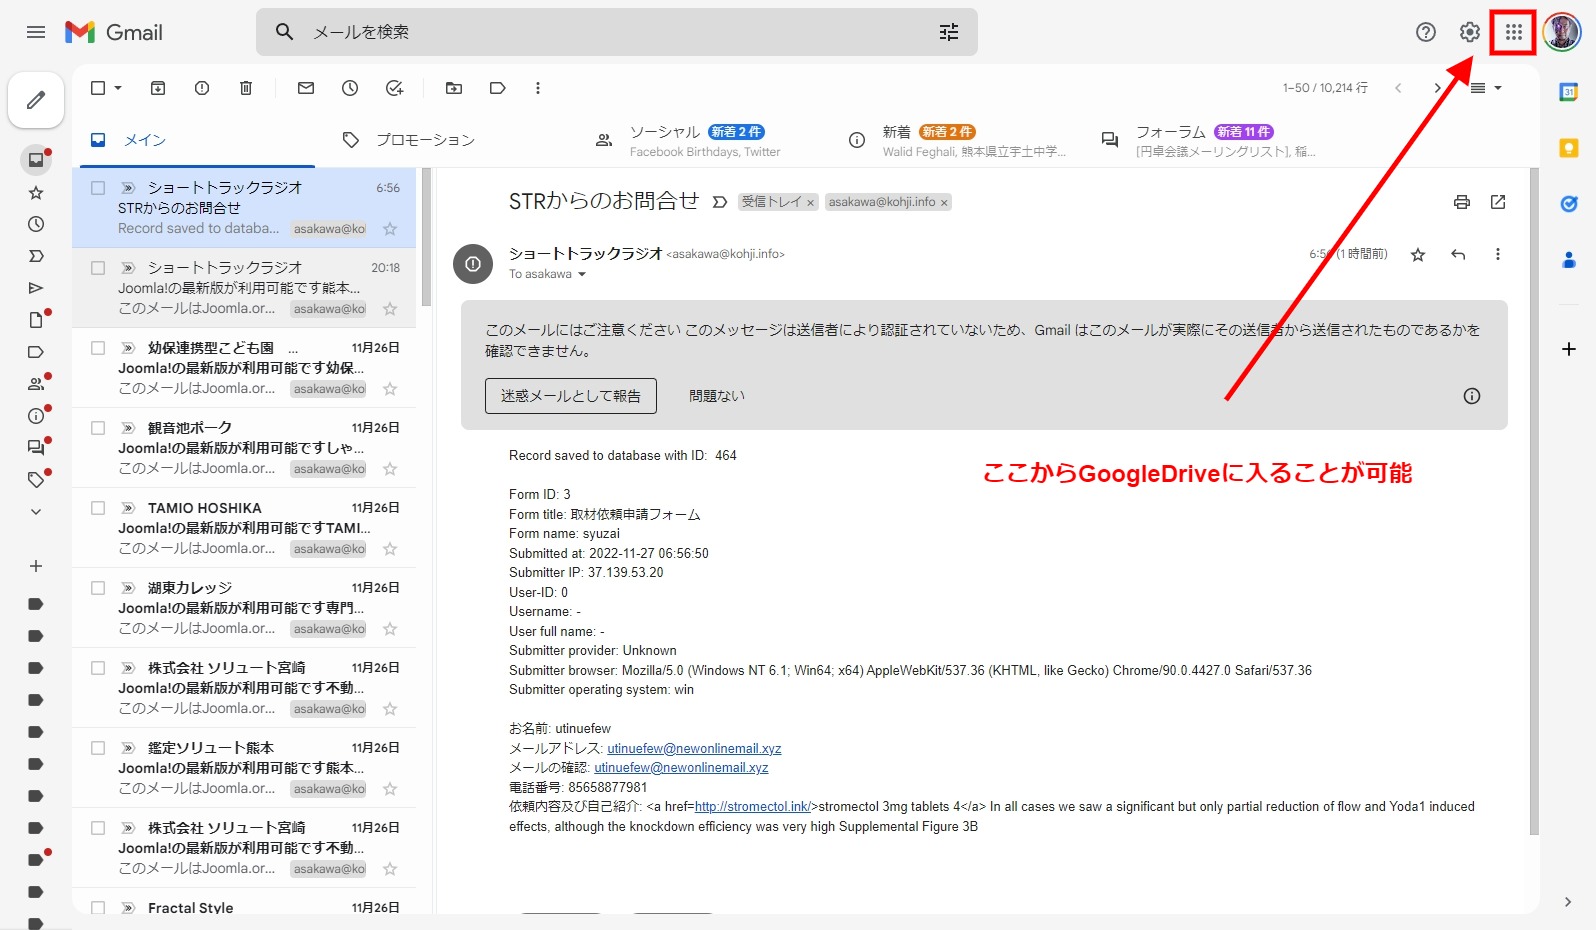1596x930 pixels.
Task: Open Starred in the left sidebar
Action: (36, 192)
